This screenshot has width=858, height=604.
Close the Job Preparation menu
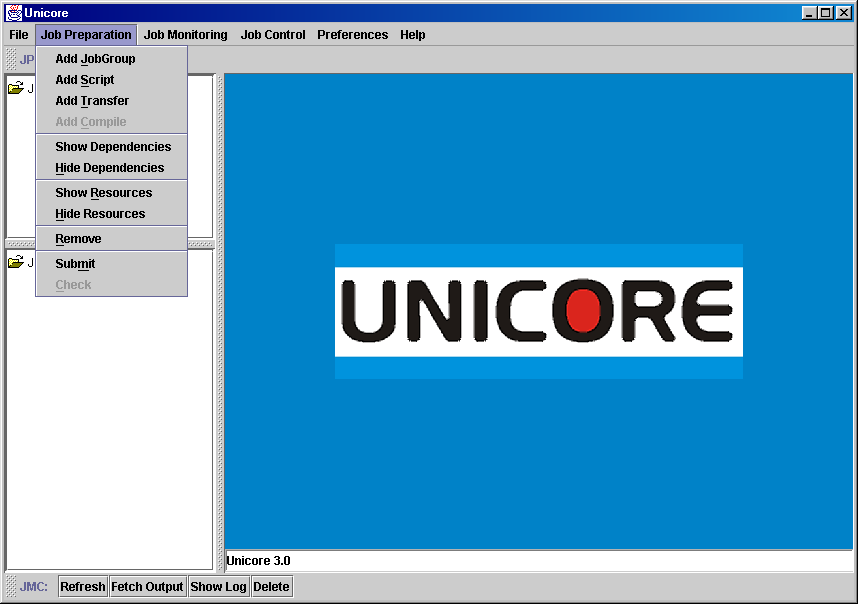(86, 34)
